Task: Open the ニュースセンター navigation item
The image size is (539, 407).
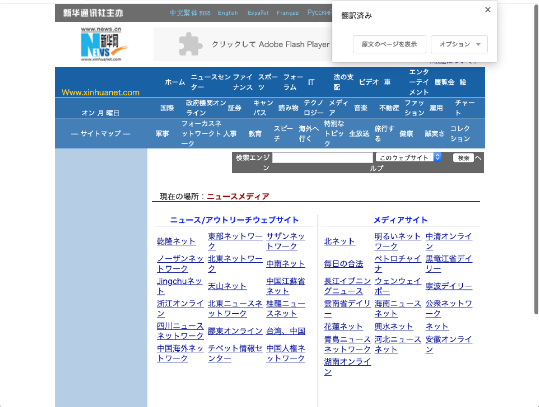Action: [211, 82]
